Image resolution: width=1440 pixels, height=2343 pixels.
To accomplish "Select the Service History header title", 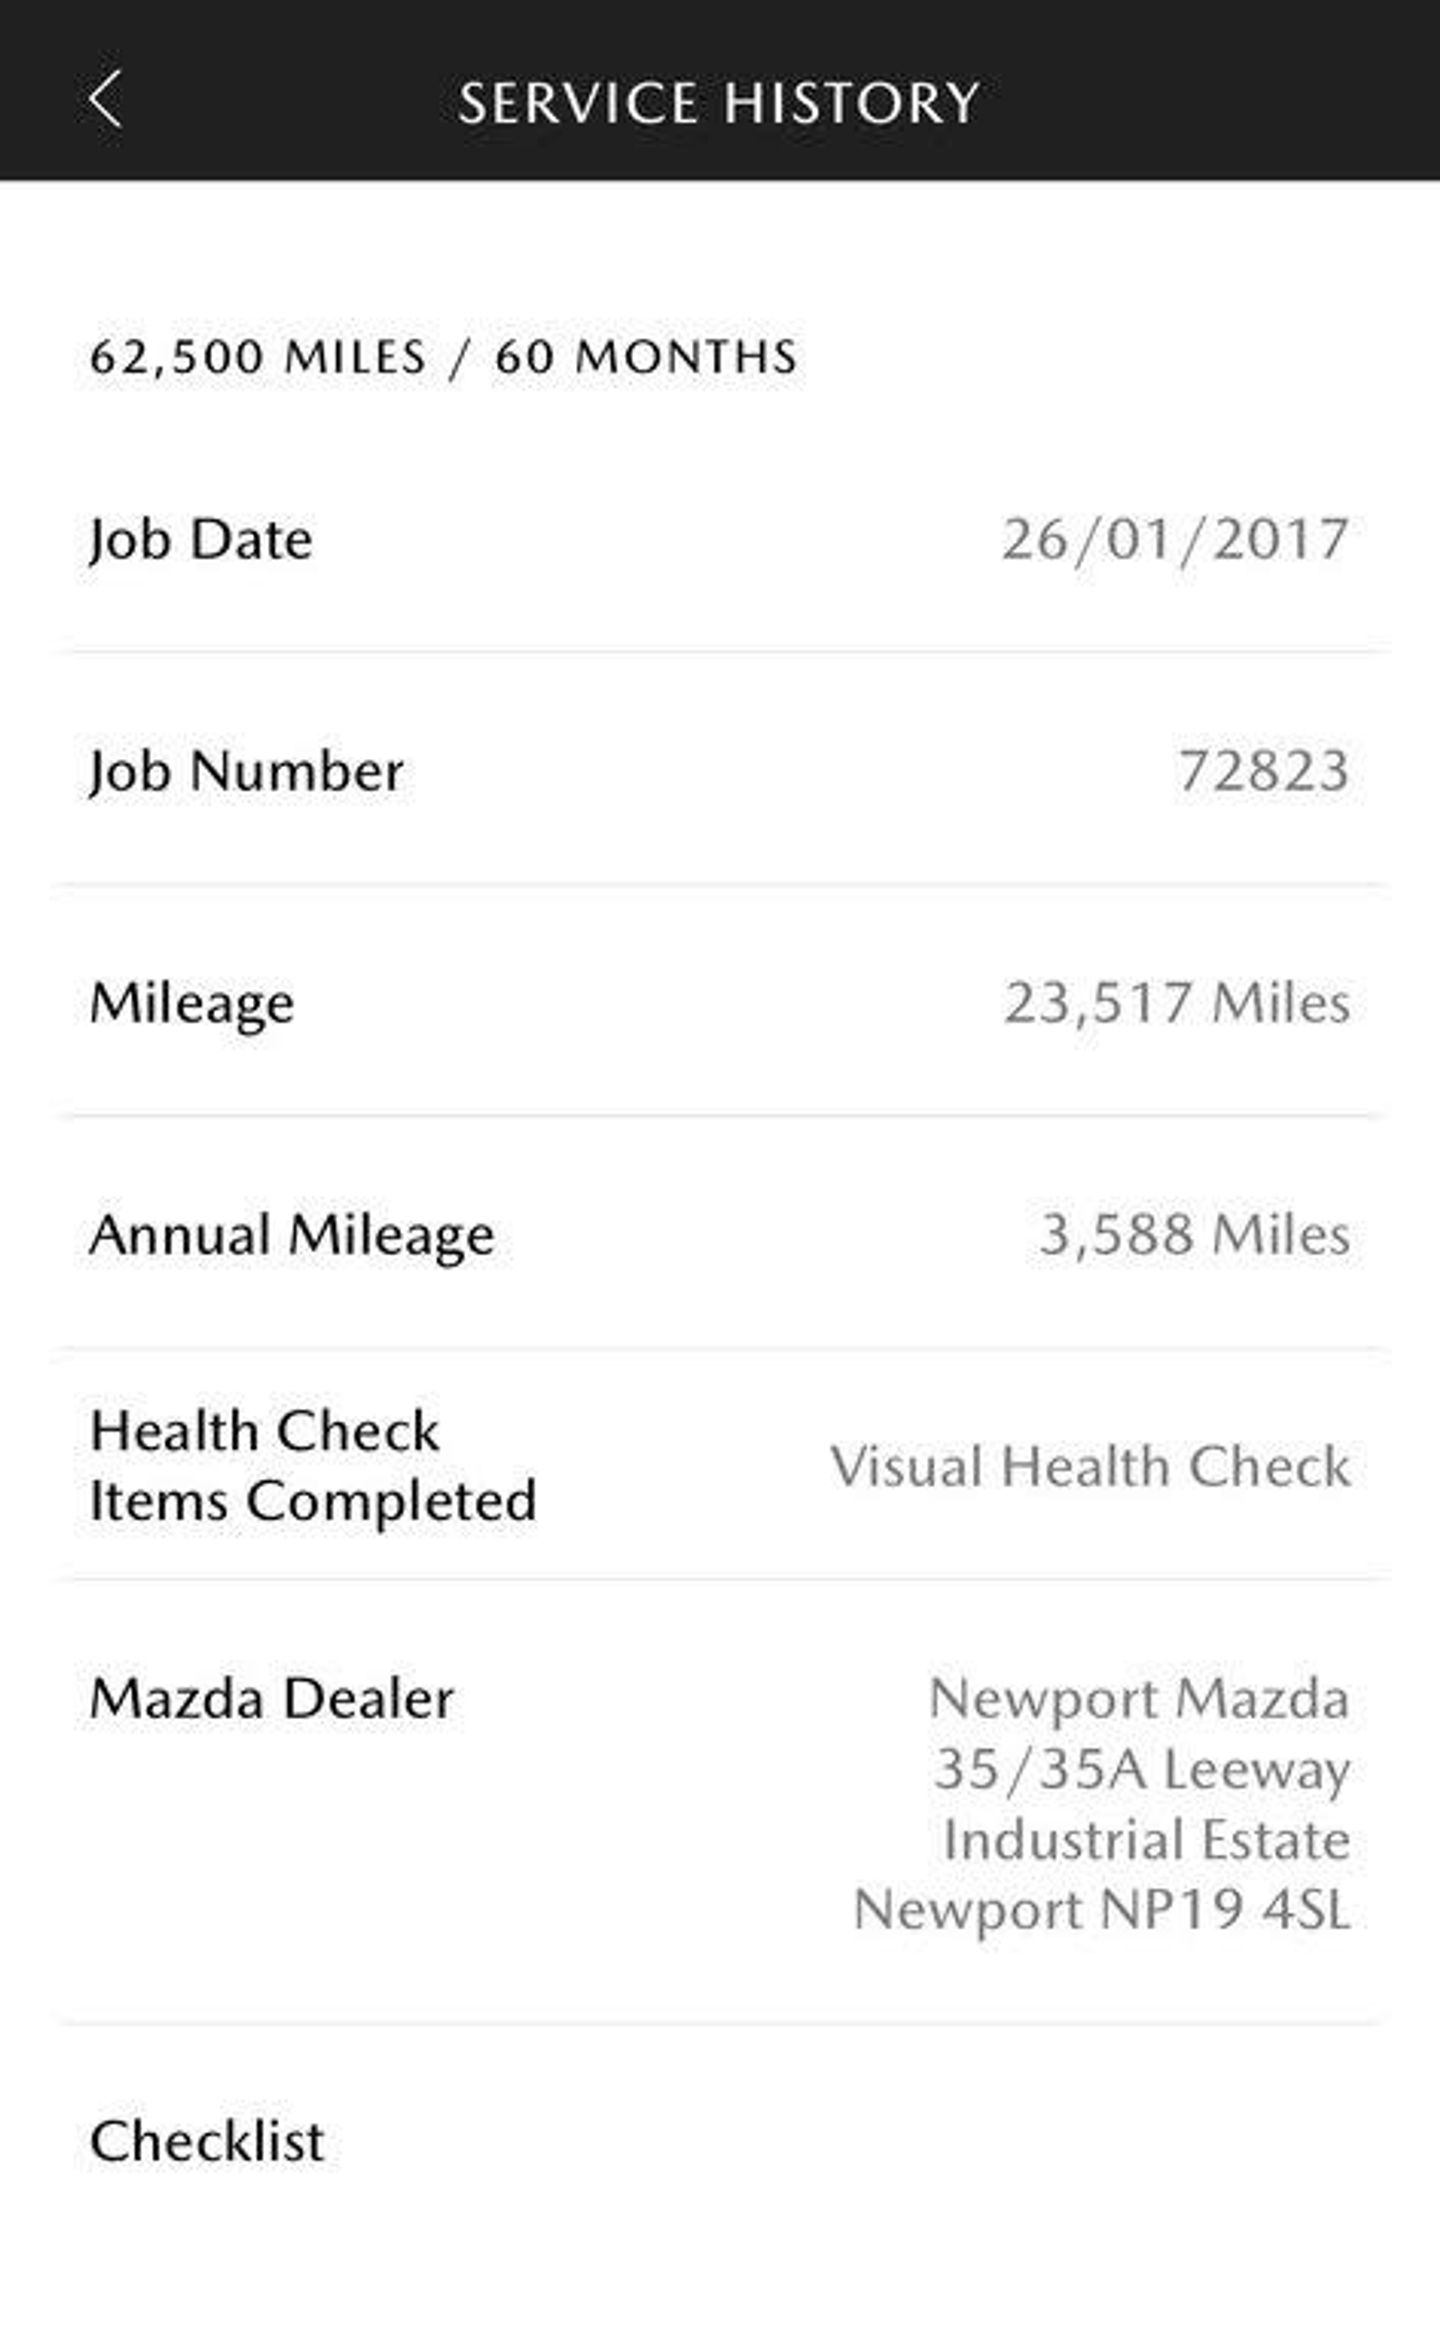I will tap(719, 102).
